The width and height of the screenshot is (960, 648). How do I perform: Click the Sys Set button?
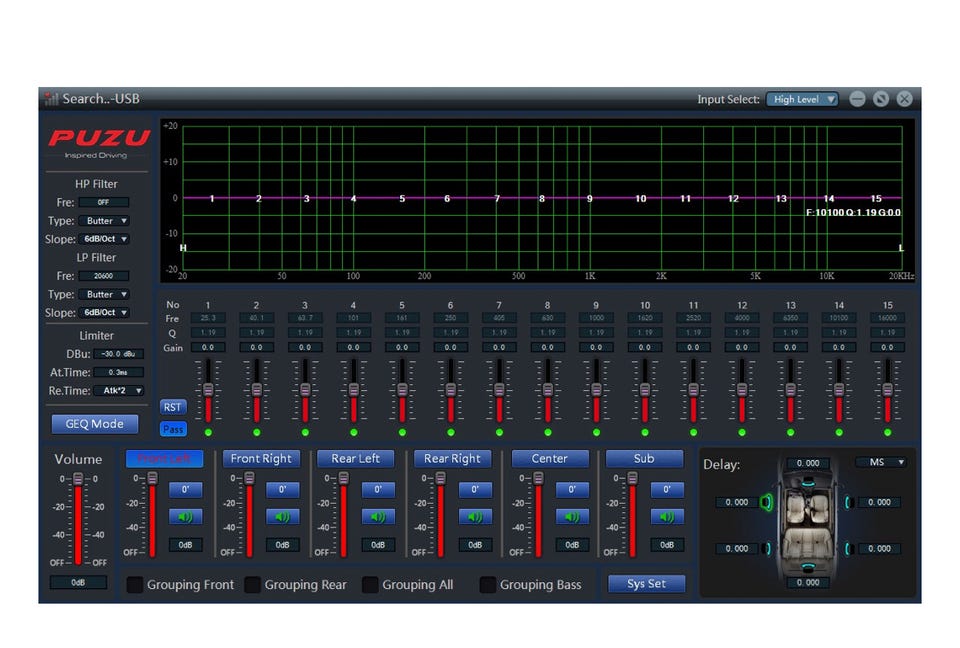coord(647,584)
